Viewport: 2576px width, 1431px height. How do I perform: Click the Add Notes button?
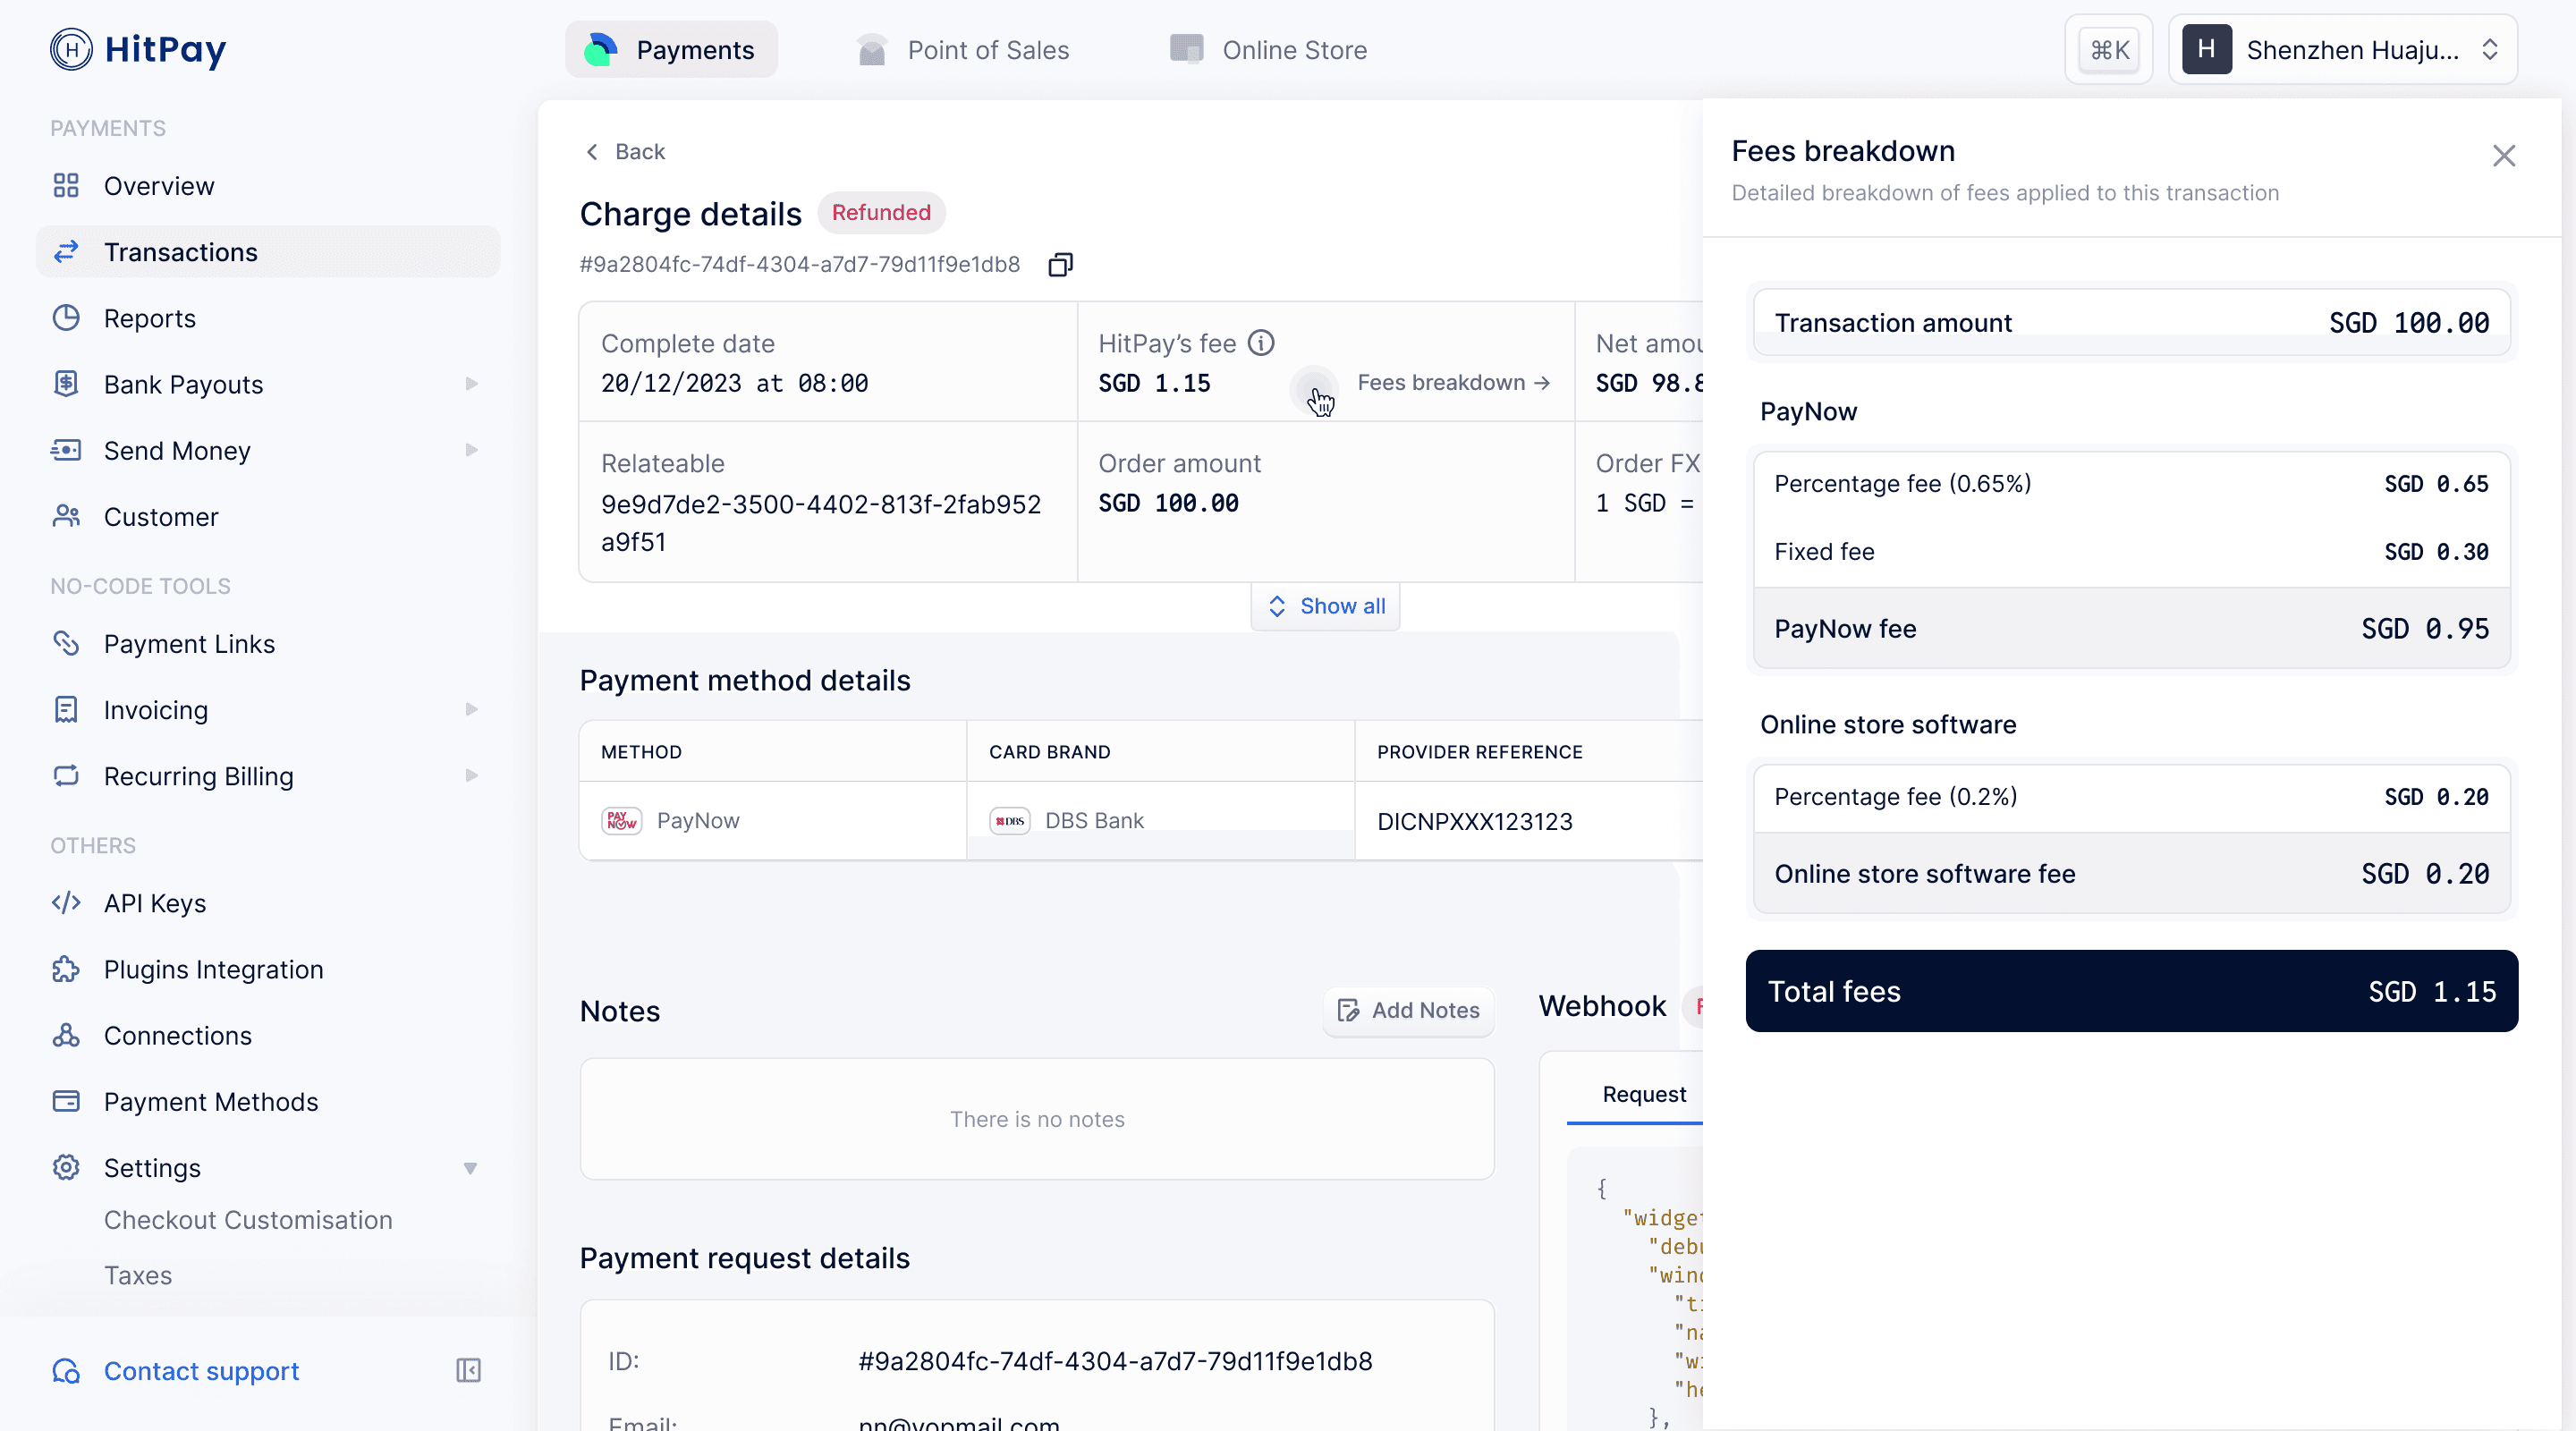(1408, 1010)
